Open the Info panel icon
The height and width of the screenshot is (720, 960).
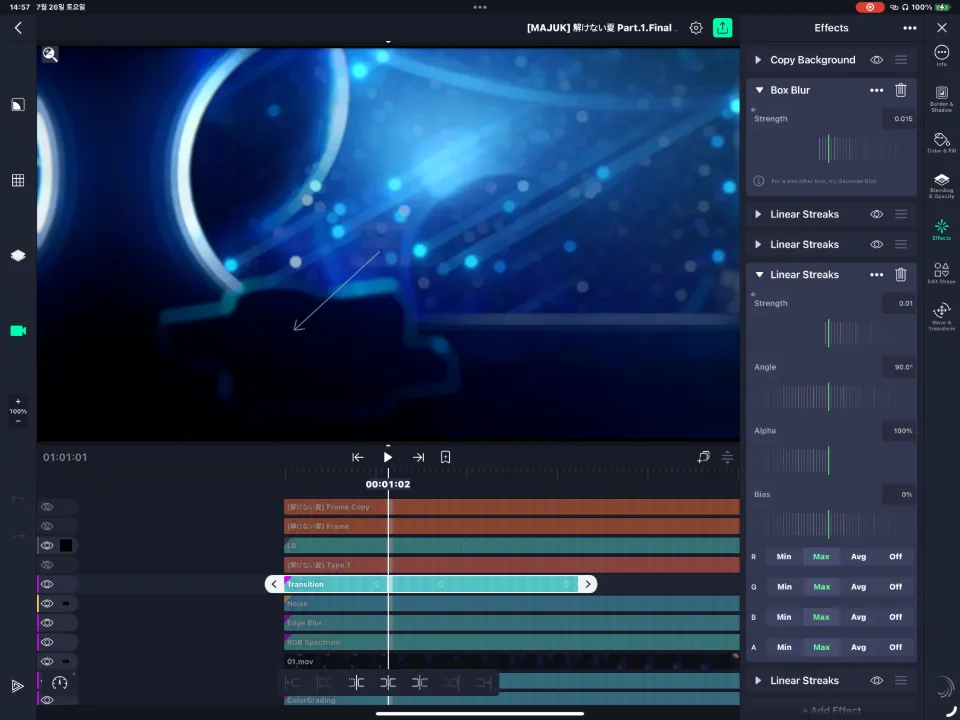coord(942,55)
